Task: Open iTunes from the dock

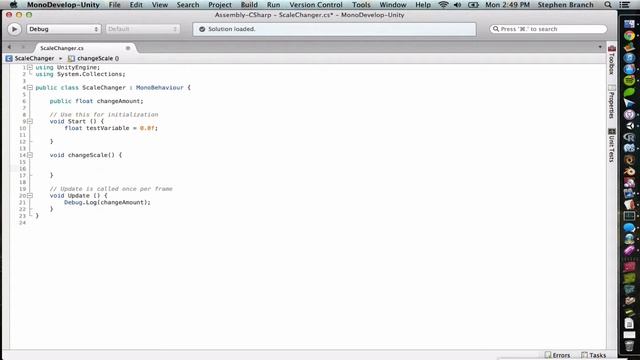Action: (x=629, y=58)
